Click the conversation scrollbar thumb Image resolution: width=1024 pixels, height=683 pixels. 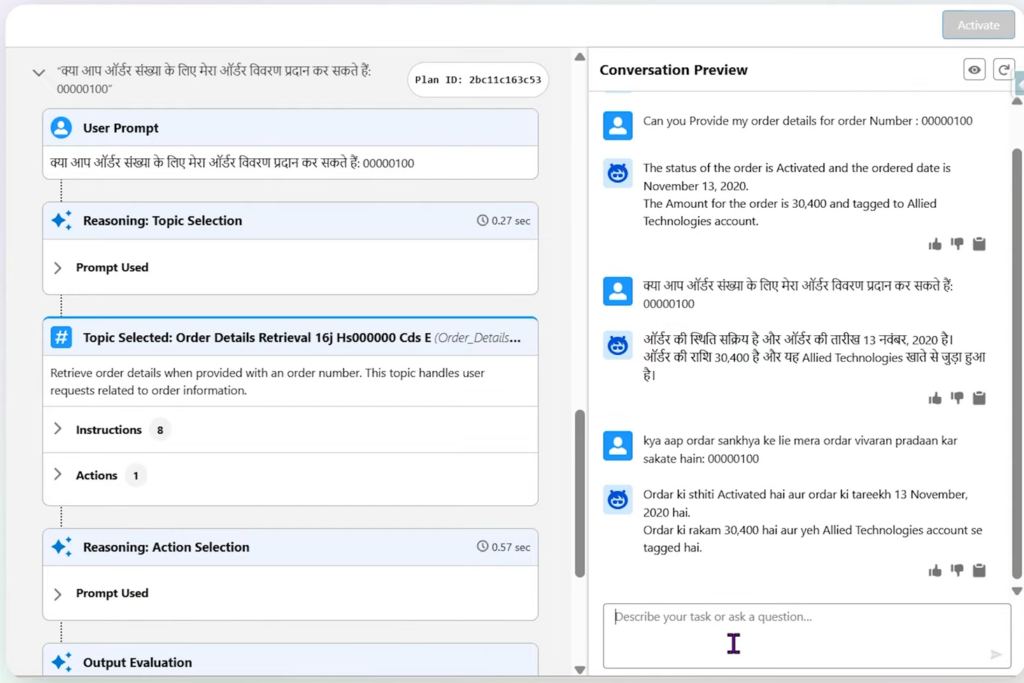pos(1017,364)
